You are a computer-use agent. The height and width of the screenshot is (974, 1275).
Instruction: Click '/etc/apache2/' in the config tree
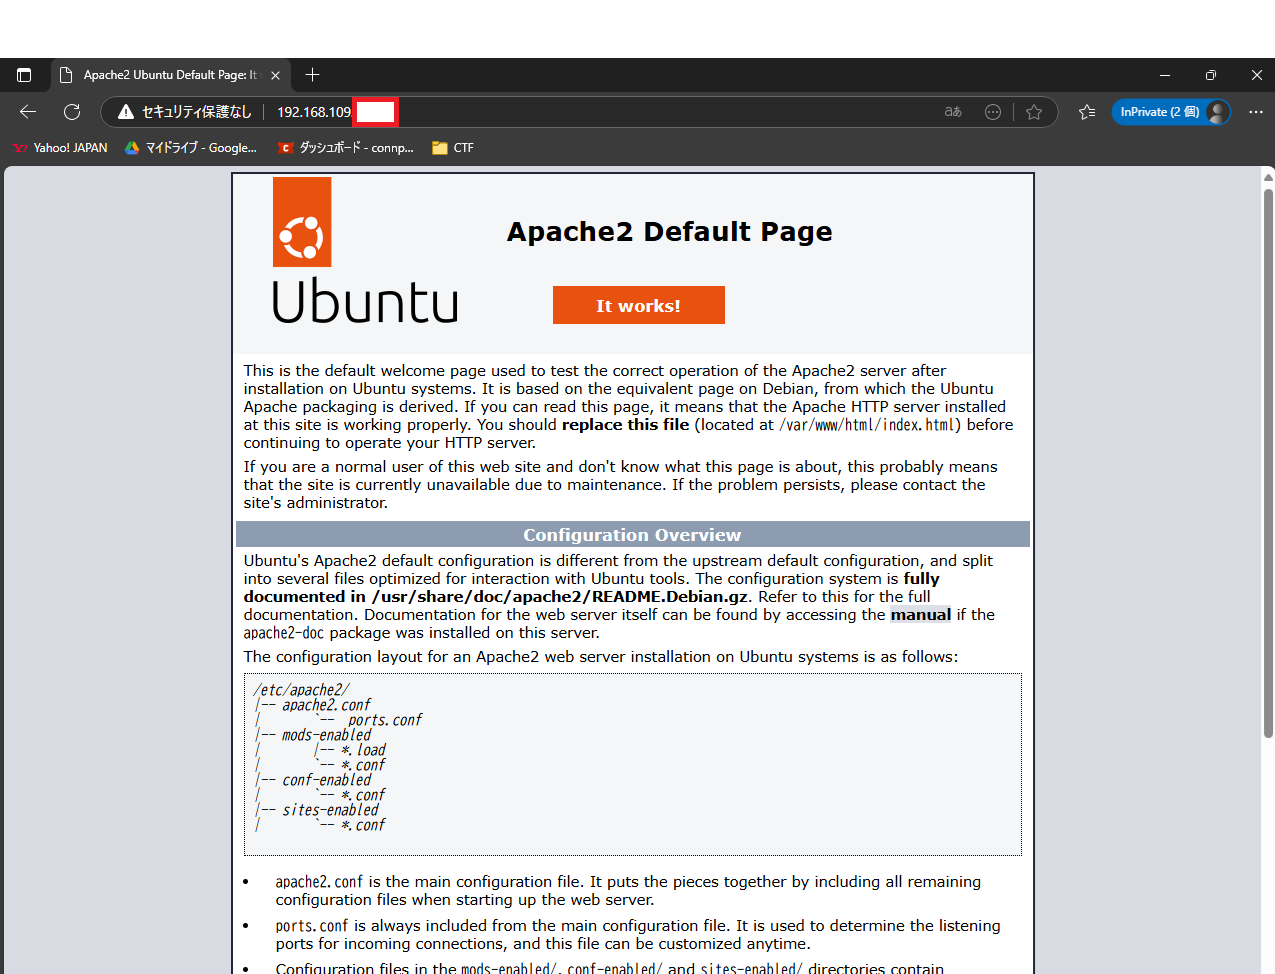pos(301,690)
